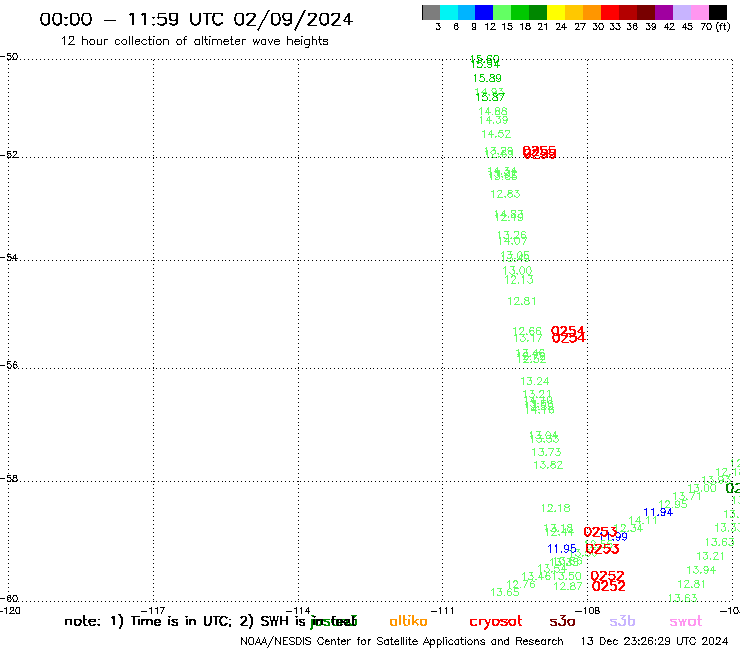Select the wave height value '14.11'
The image size is (740, 650).
[643, 520]
